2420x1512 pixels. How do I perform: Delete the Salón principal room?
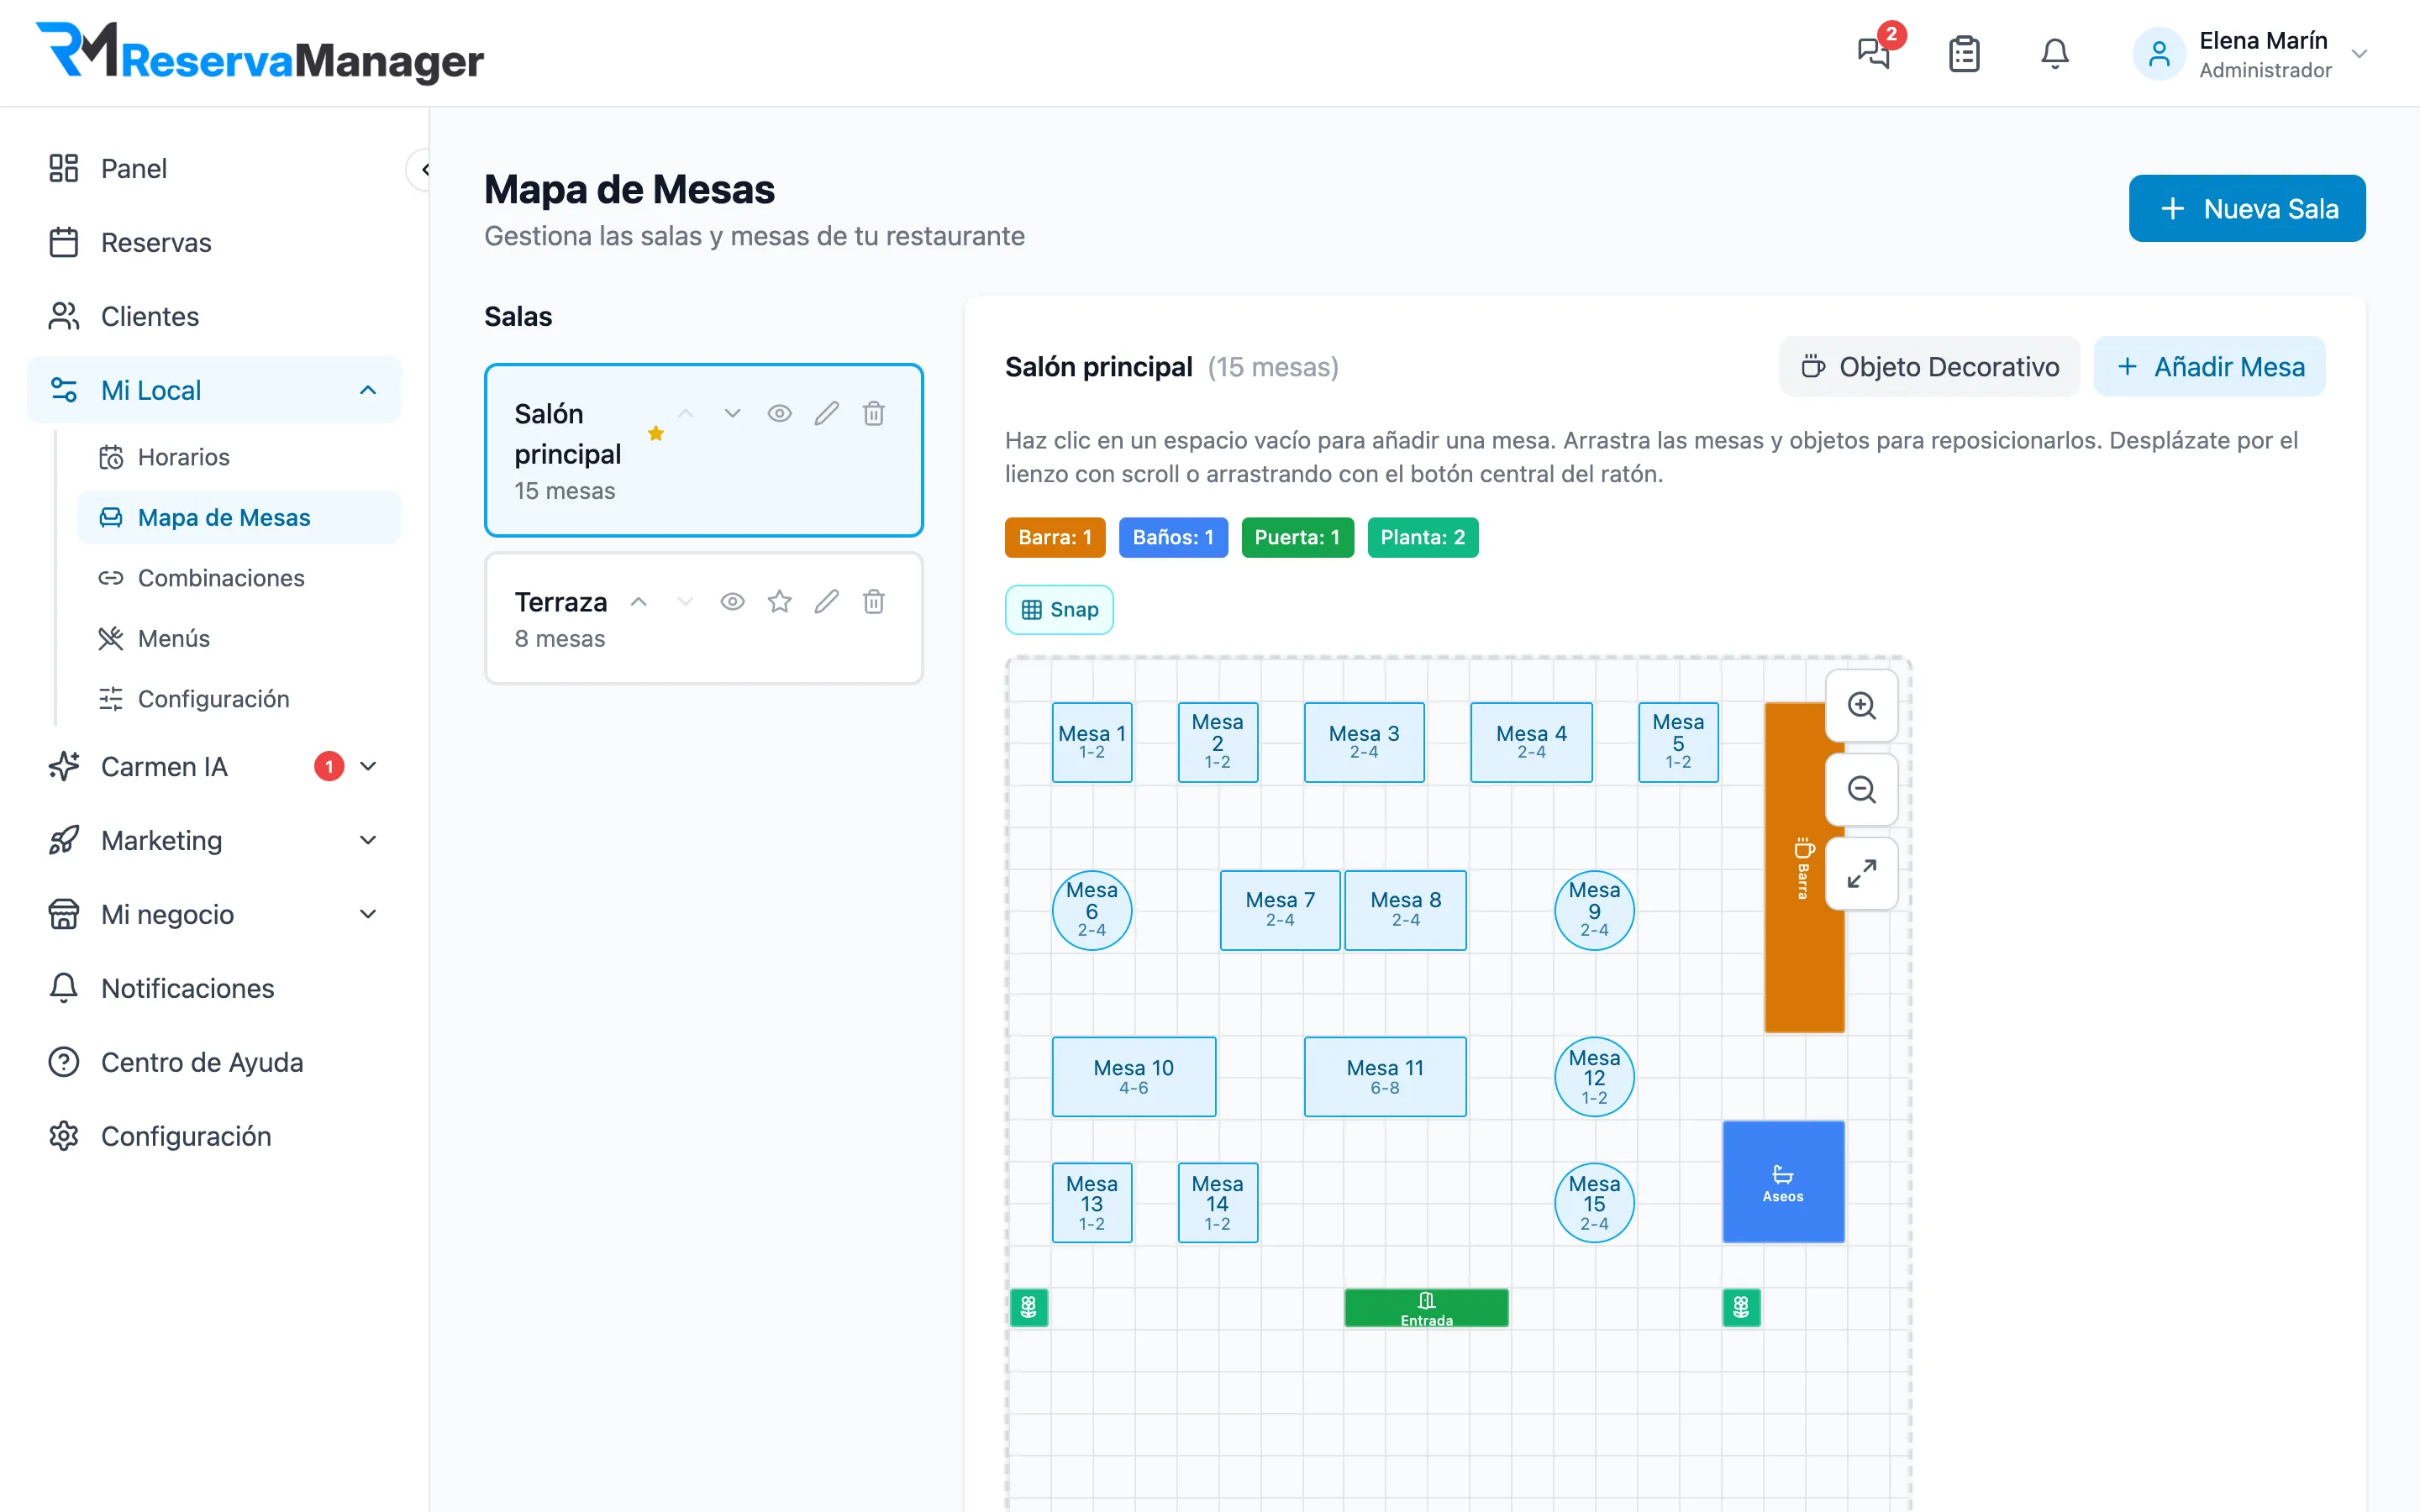pyautogui.click(x=873, y=413)
